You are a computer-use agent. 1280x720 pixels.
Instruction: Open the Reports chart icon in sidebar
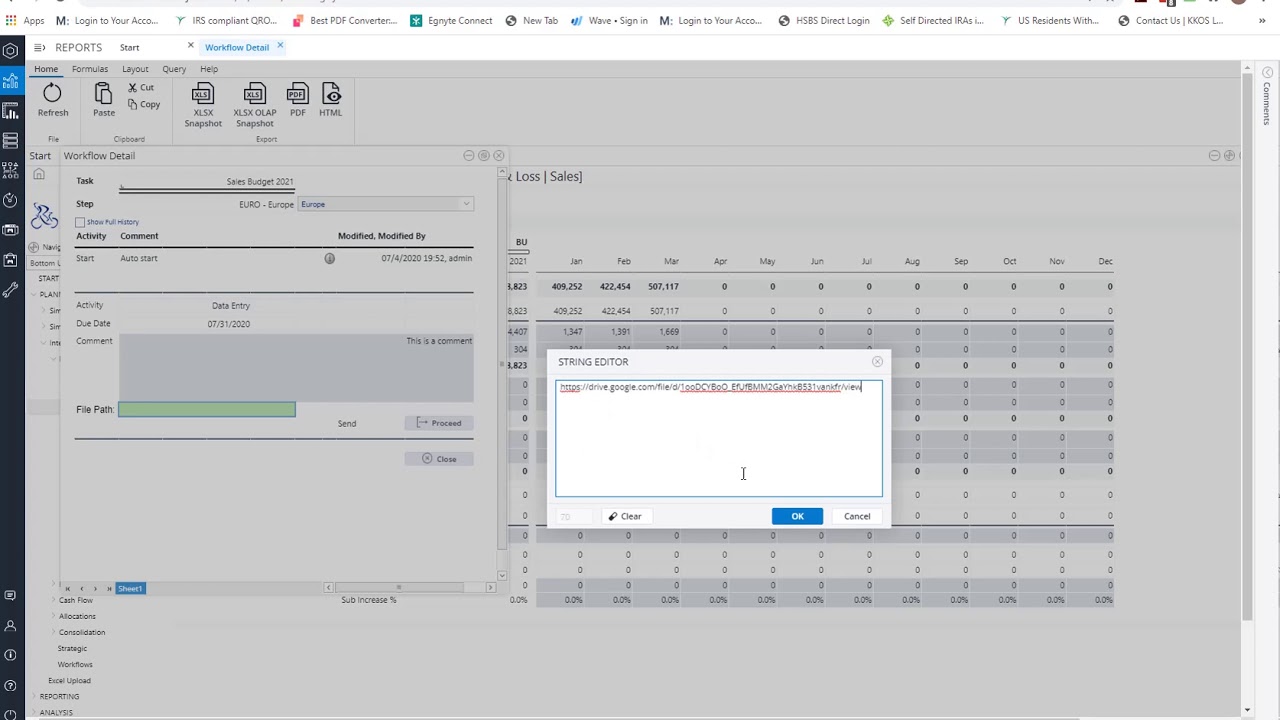(x=11, y=81)
